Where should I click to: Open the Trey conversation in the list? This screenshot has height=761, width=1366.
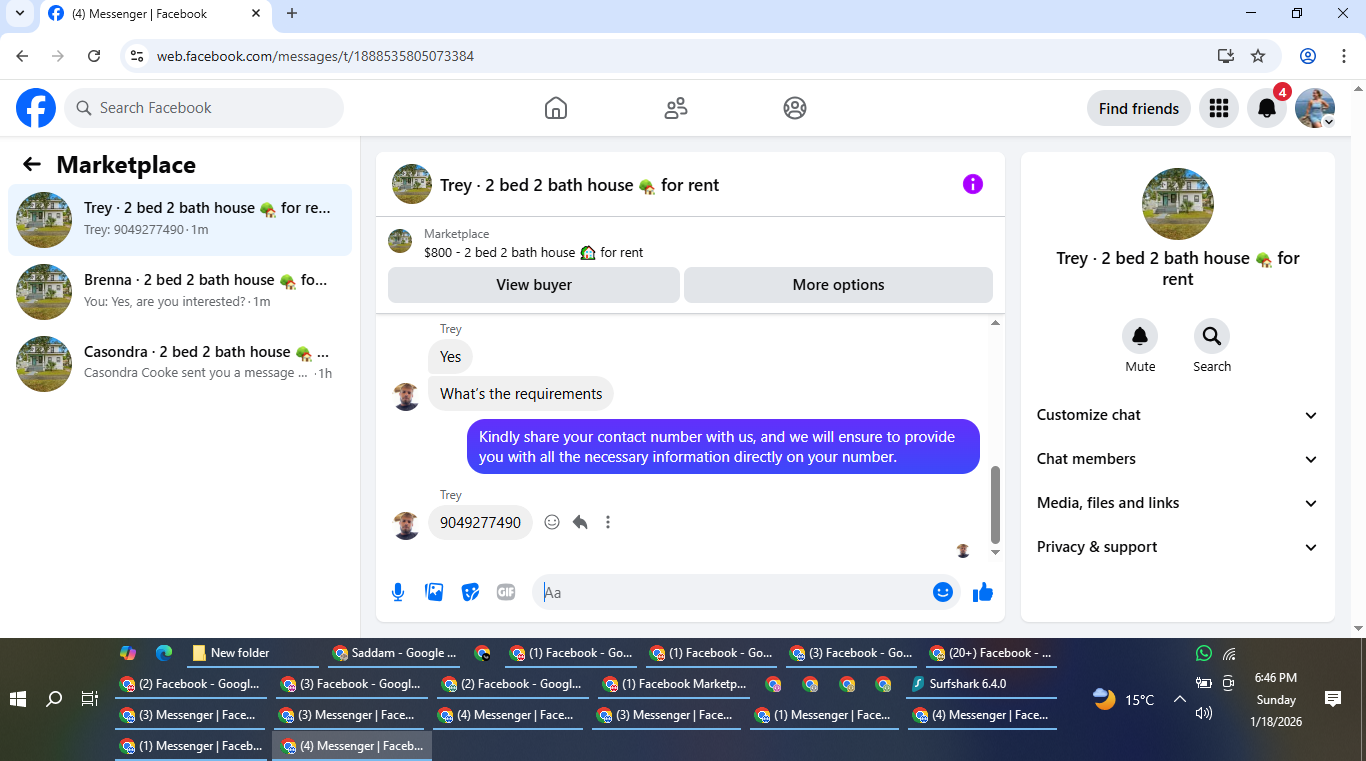tap(180, 220)
